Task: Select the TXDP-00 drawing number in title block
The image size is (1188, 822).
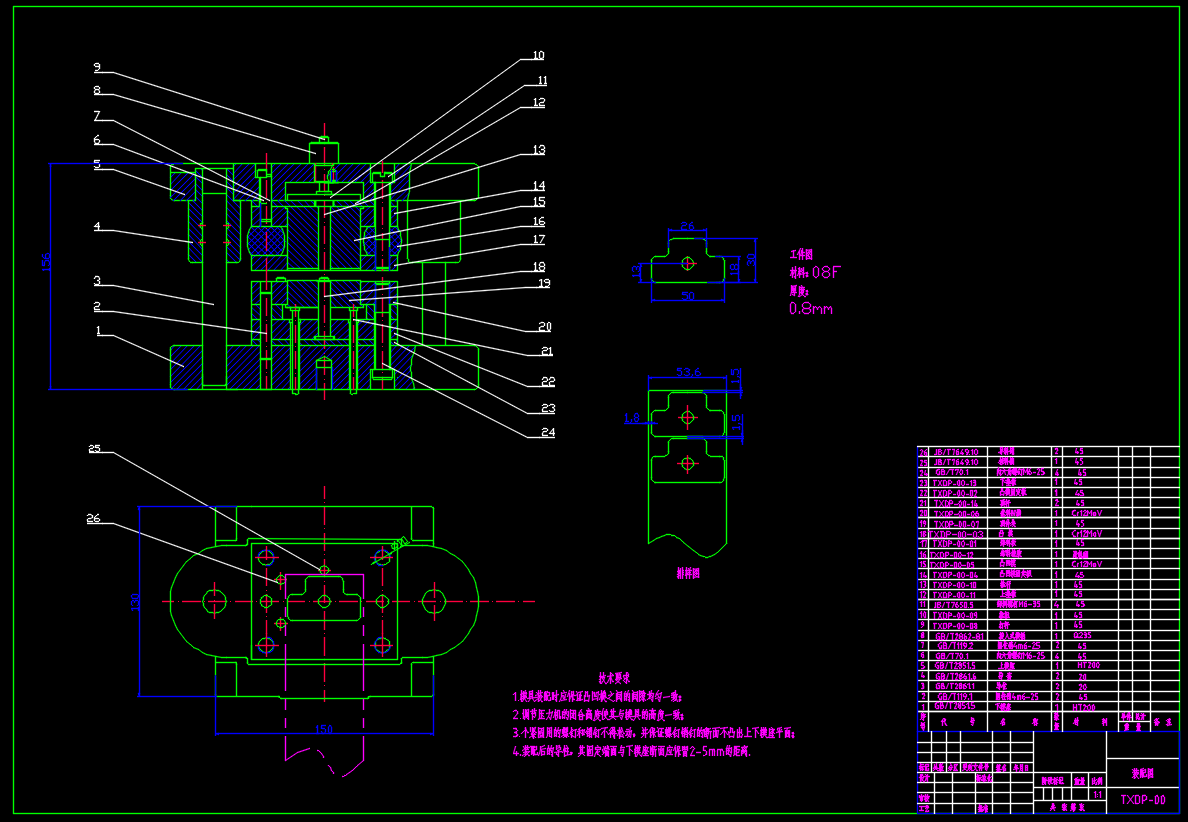Action: [1142, 800]
